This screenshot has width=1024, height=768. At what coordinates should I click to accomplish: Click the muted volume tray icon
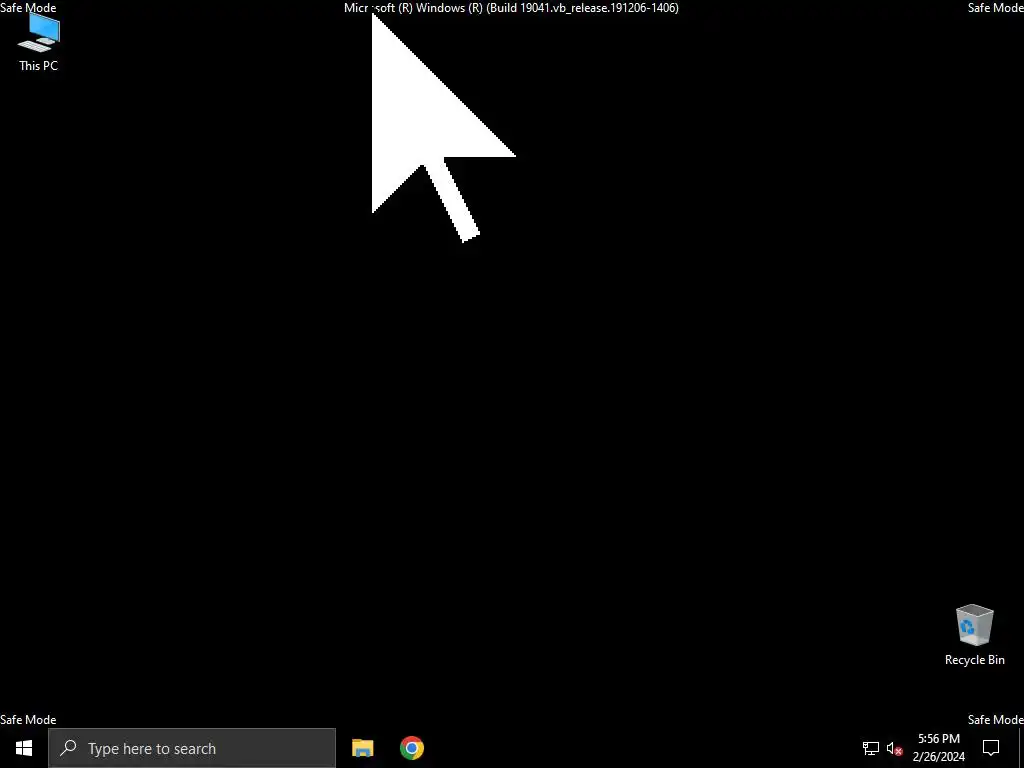pyautogui.click(x=895, y=748)
